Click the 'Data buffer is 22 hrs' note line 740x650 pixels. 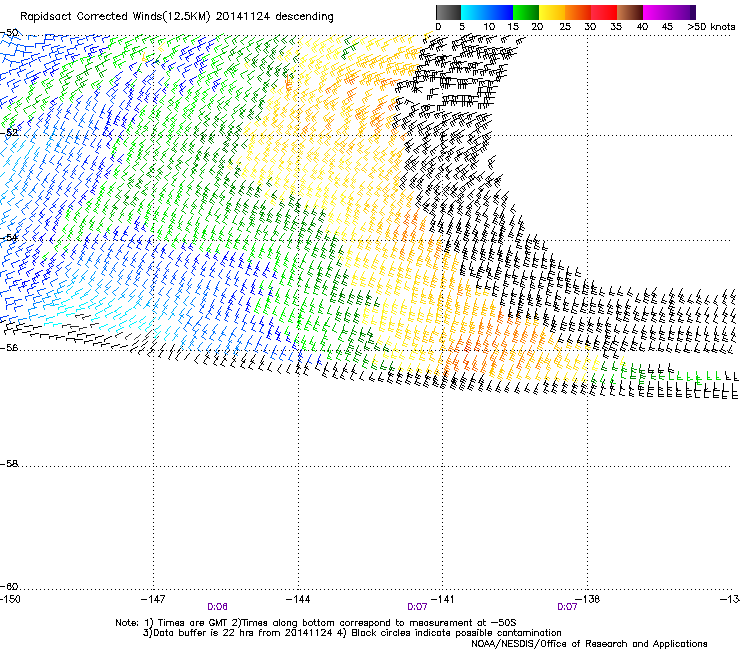pyautogui.click(x=352, y=633)
